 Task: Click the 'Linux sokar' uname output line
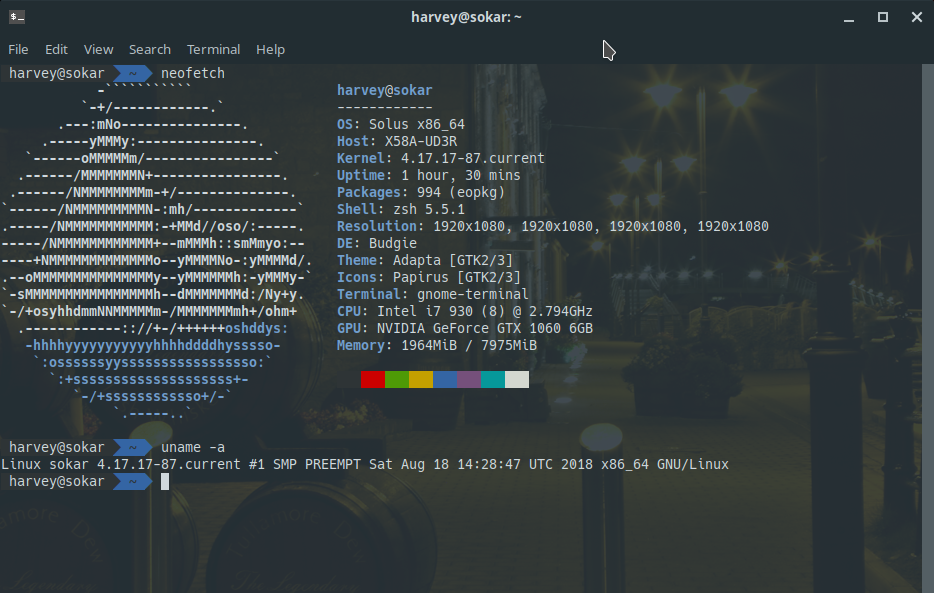point(365,464)
